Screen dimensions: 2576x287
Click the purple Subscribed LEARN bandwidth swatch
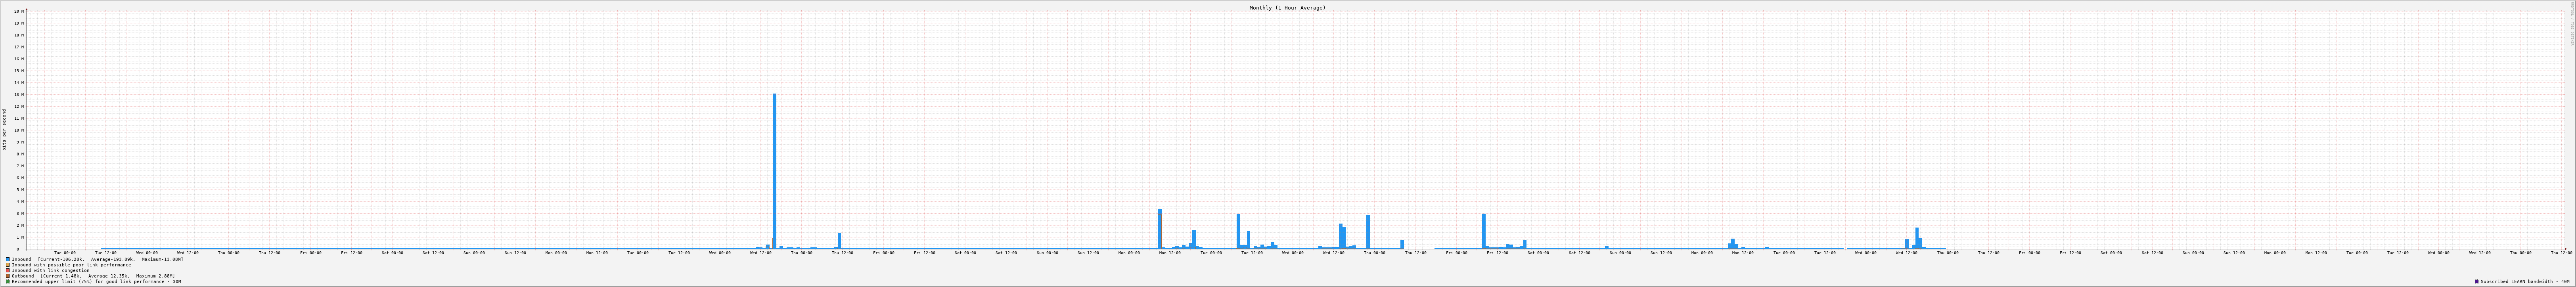[2477, 282]
